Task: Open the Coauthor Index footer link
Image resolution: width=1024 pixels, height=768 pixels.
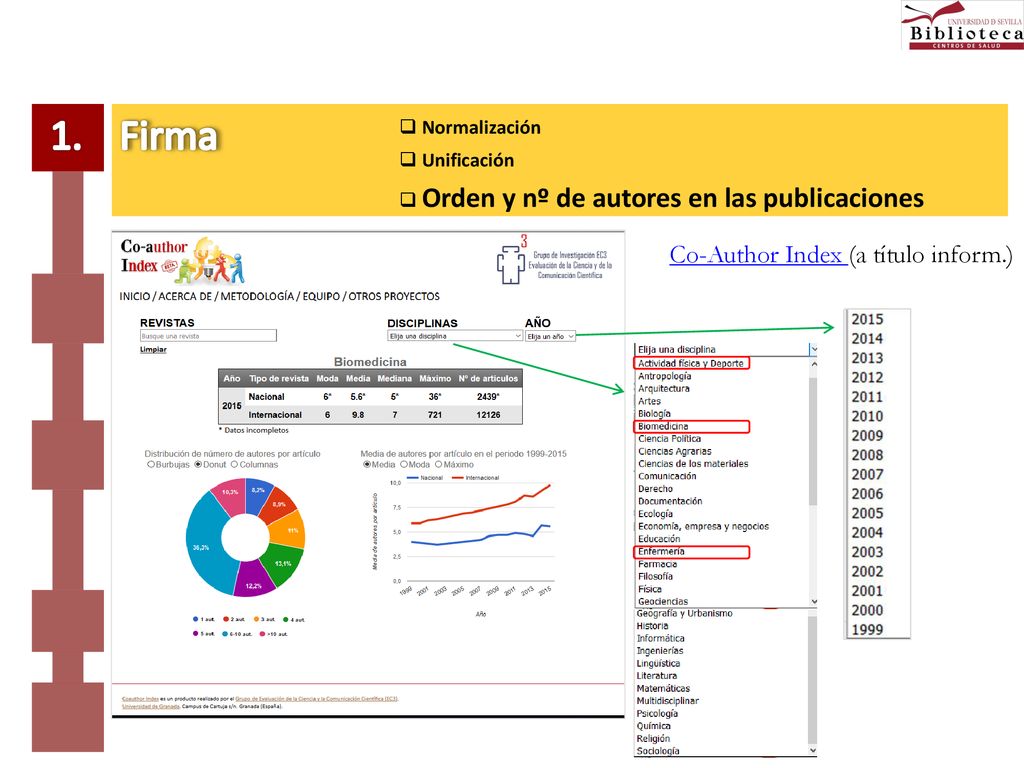Action: pos(140,699)
